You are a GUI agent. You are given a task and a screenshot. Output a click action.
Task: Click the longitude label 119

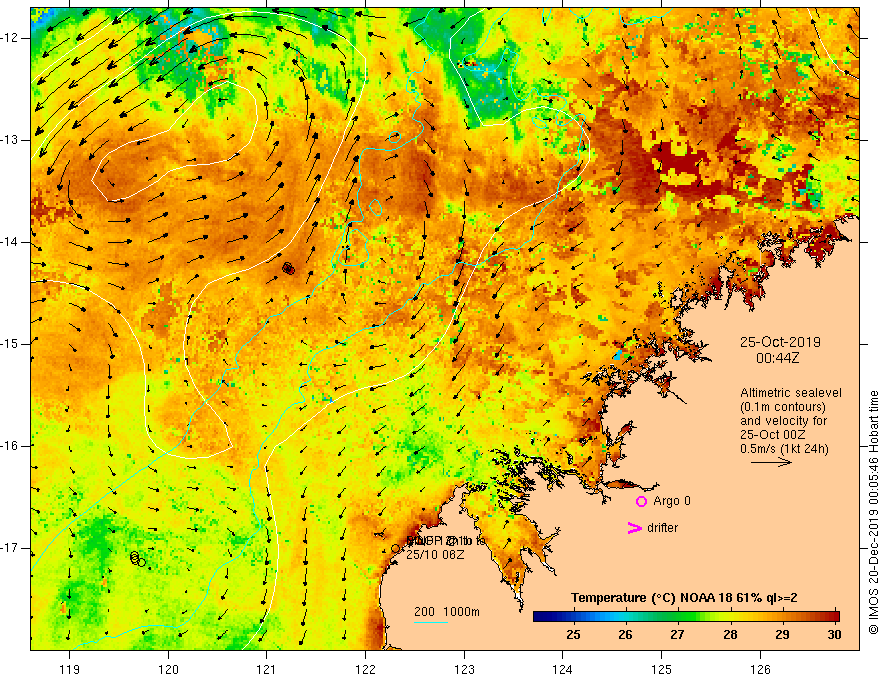70,669
